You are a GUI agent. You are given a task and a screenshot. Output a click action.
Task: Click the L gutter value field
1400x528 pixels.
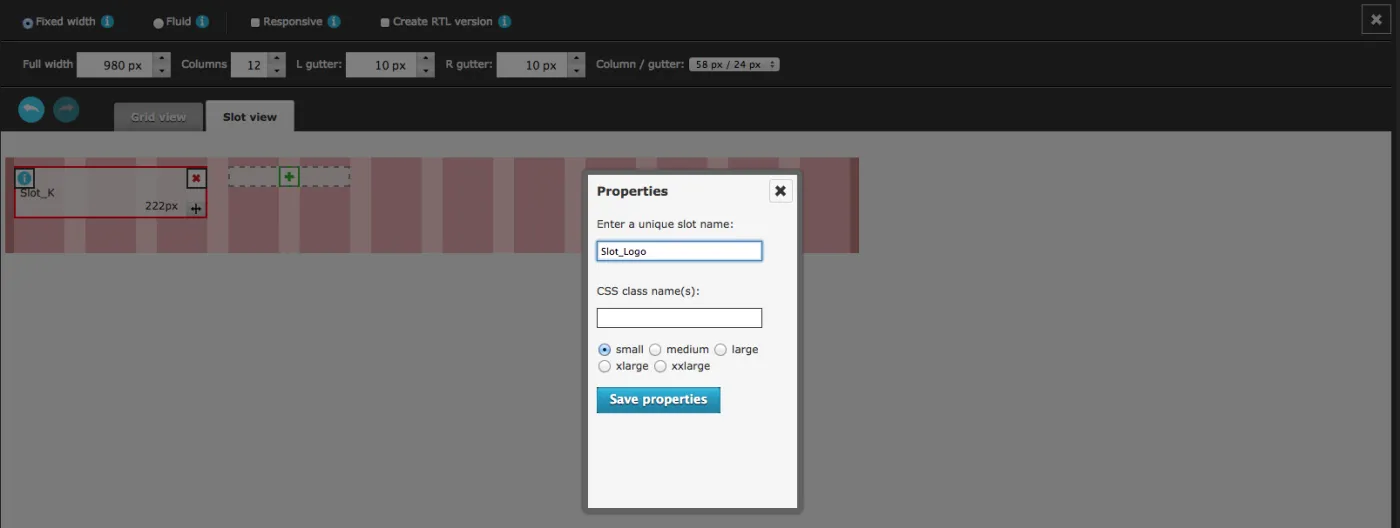tap(382, 65)
